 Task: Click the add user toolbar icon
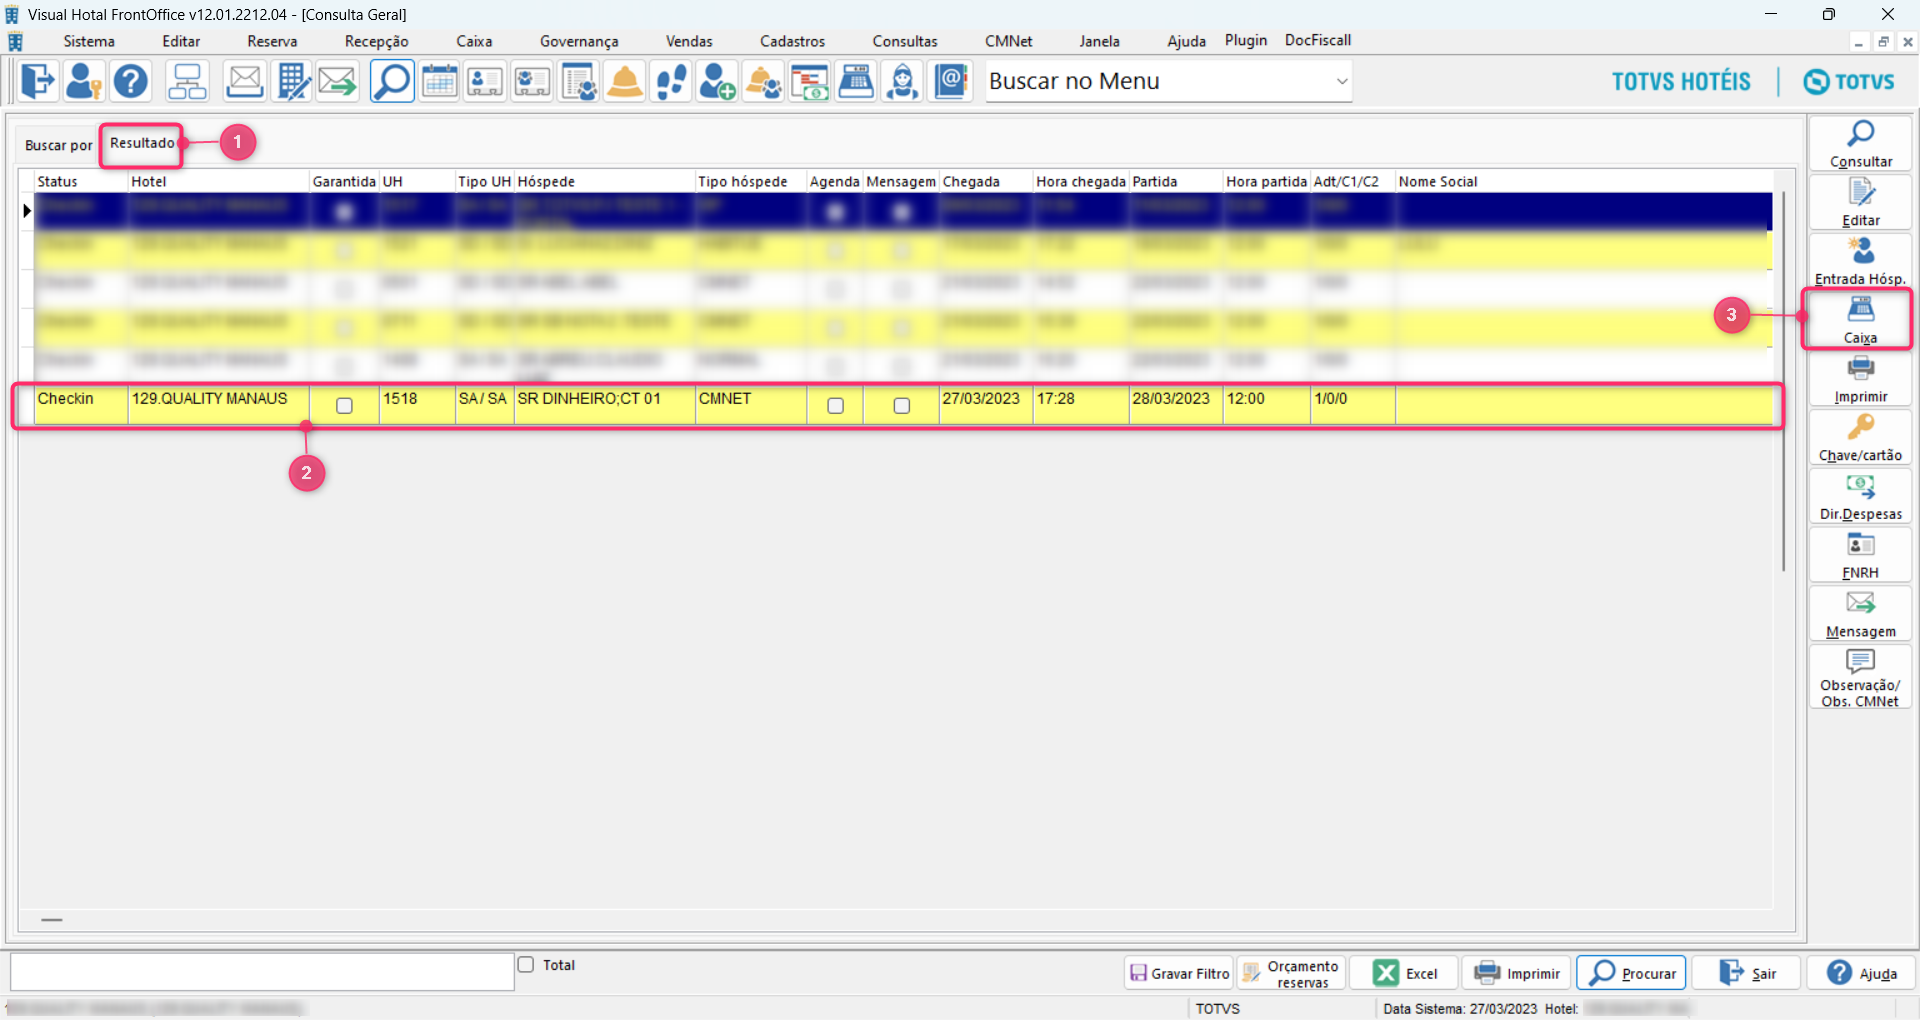click(717, 81)
